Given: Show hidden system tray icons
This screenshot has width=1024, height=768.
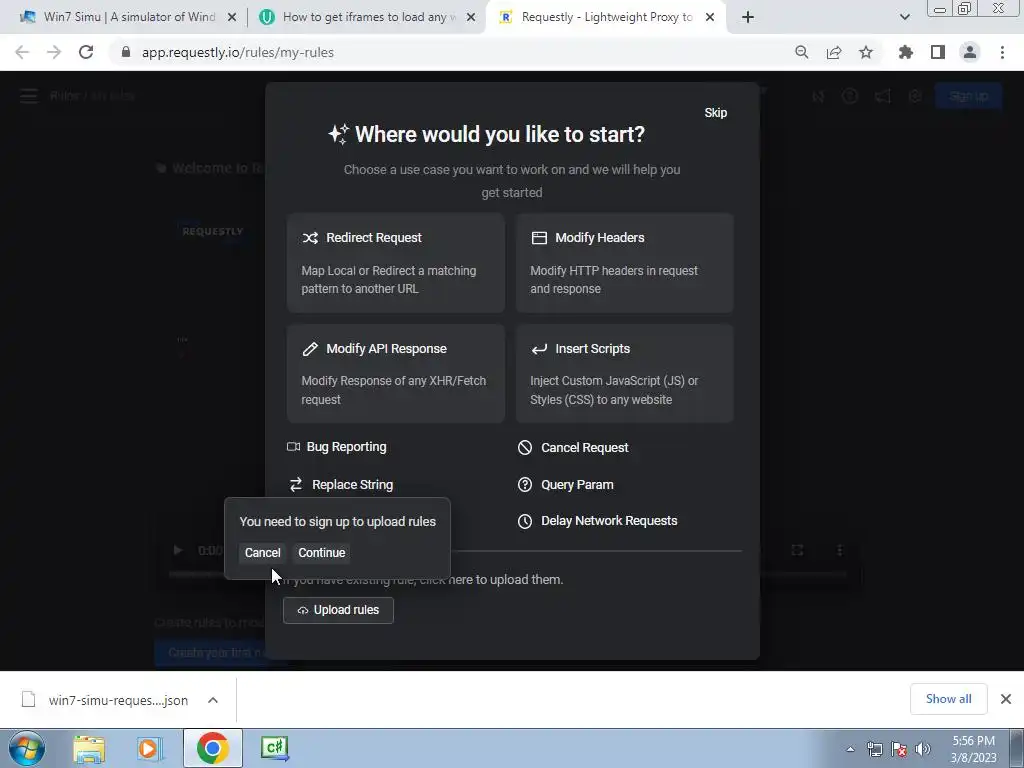Looking at the screenshot, I should pyautogui.click(x=850, y=749).
